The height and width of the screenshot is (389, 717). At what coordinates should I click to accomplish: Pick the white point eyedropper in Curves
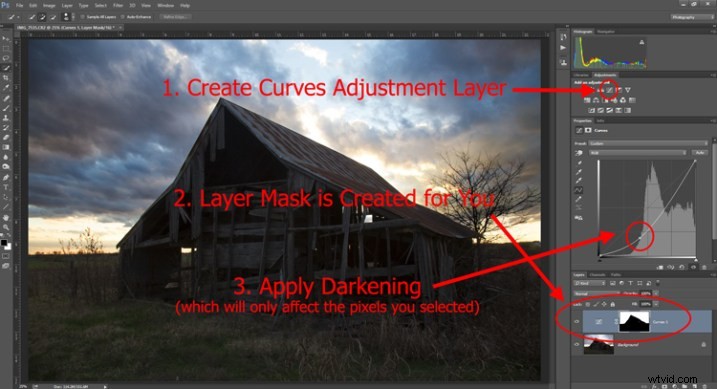(x=579, y=181)
